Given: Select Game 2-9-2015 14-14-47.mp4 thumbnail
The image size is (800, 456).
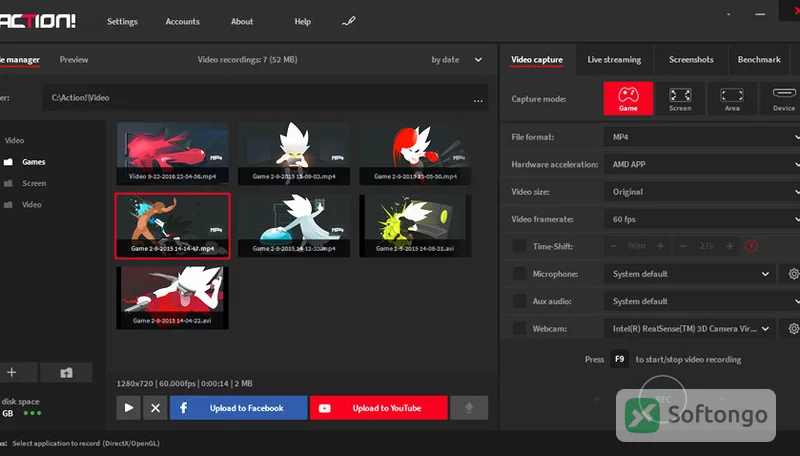Looking at the screenshot, I should 172,225.
